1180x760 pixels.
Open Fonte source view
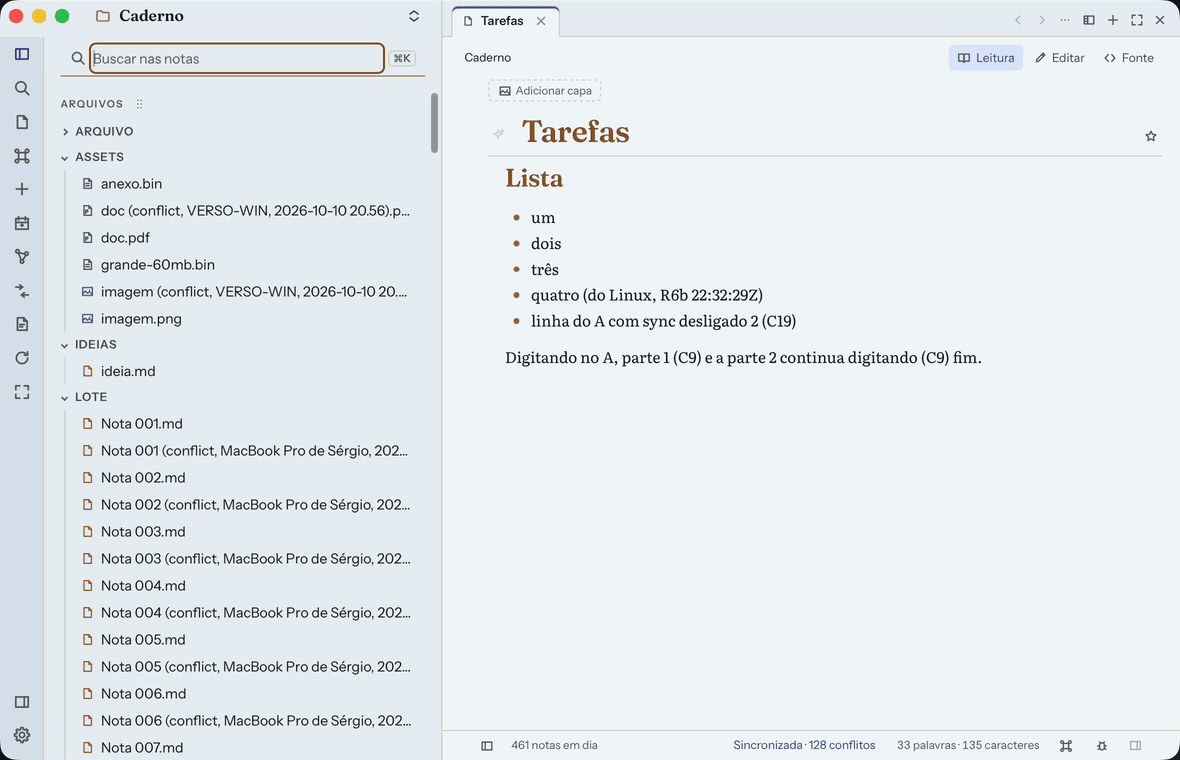tap(1128, 58)
